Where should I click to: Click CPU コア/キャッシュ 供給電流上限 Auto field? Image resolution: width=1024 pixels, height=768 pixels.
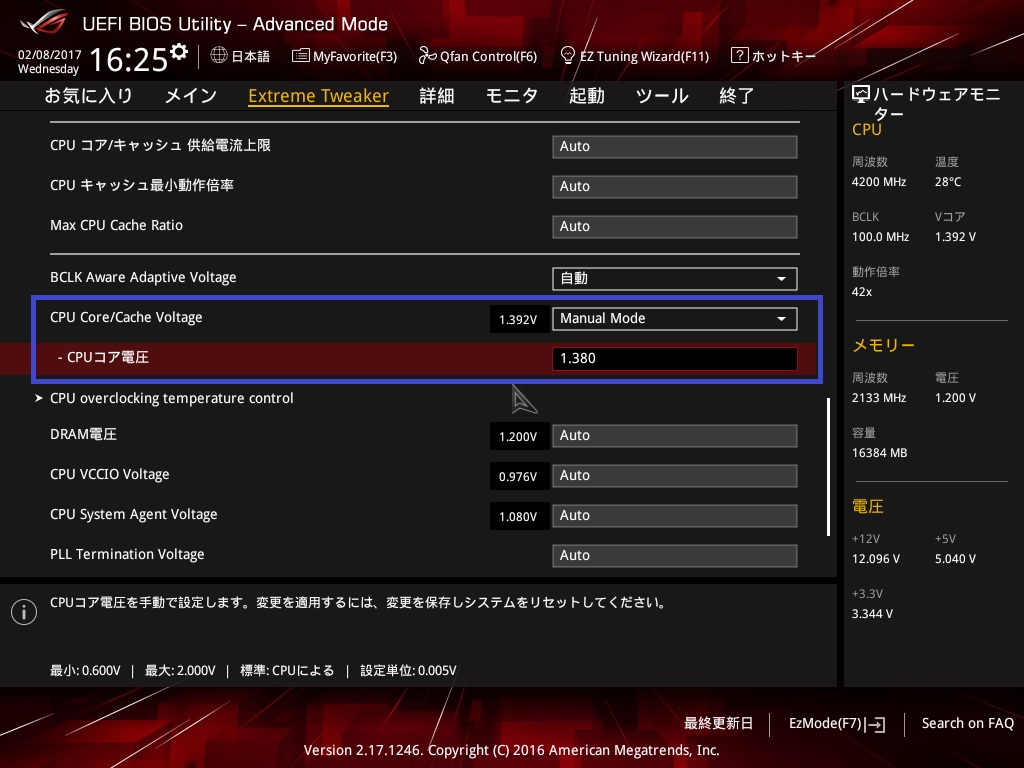pyautogui.click(x=675, y=147)
